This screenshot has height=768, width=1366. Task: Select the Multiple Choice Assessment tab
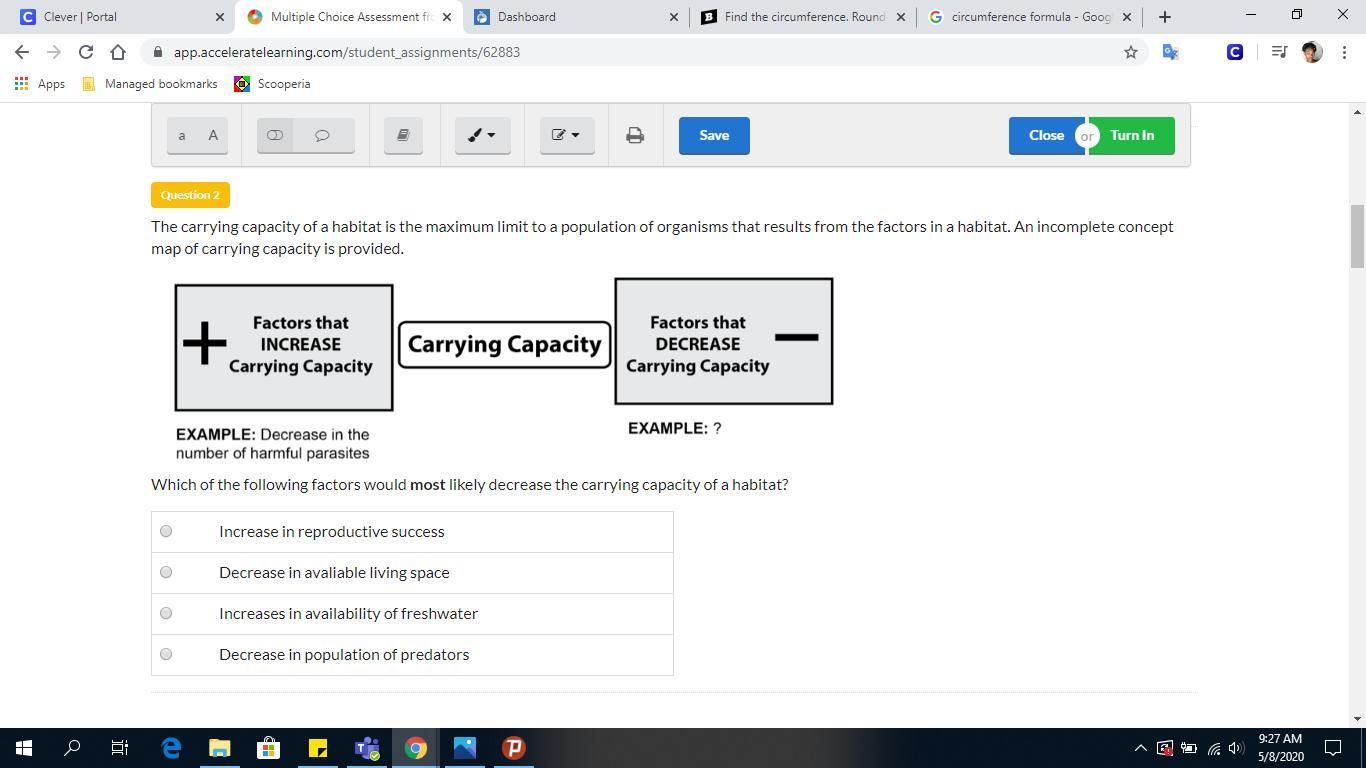tap(346, 17)
